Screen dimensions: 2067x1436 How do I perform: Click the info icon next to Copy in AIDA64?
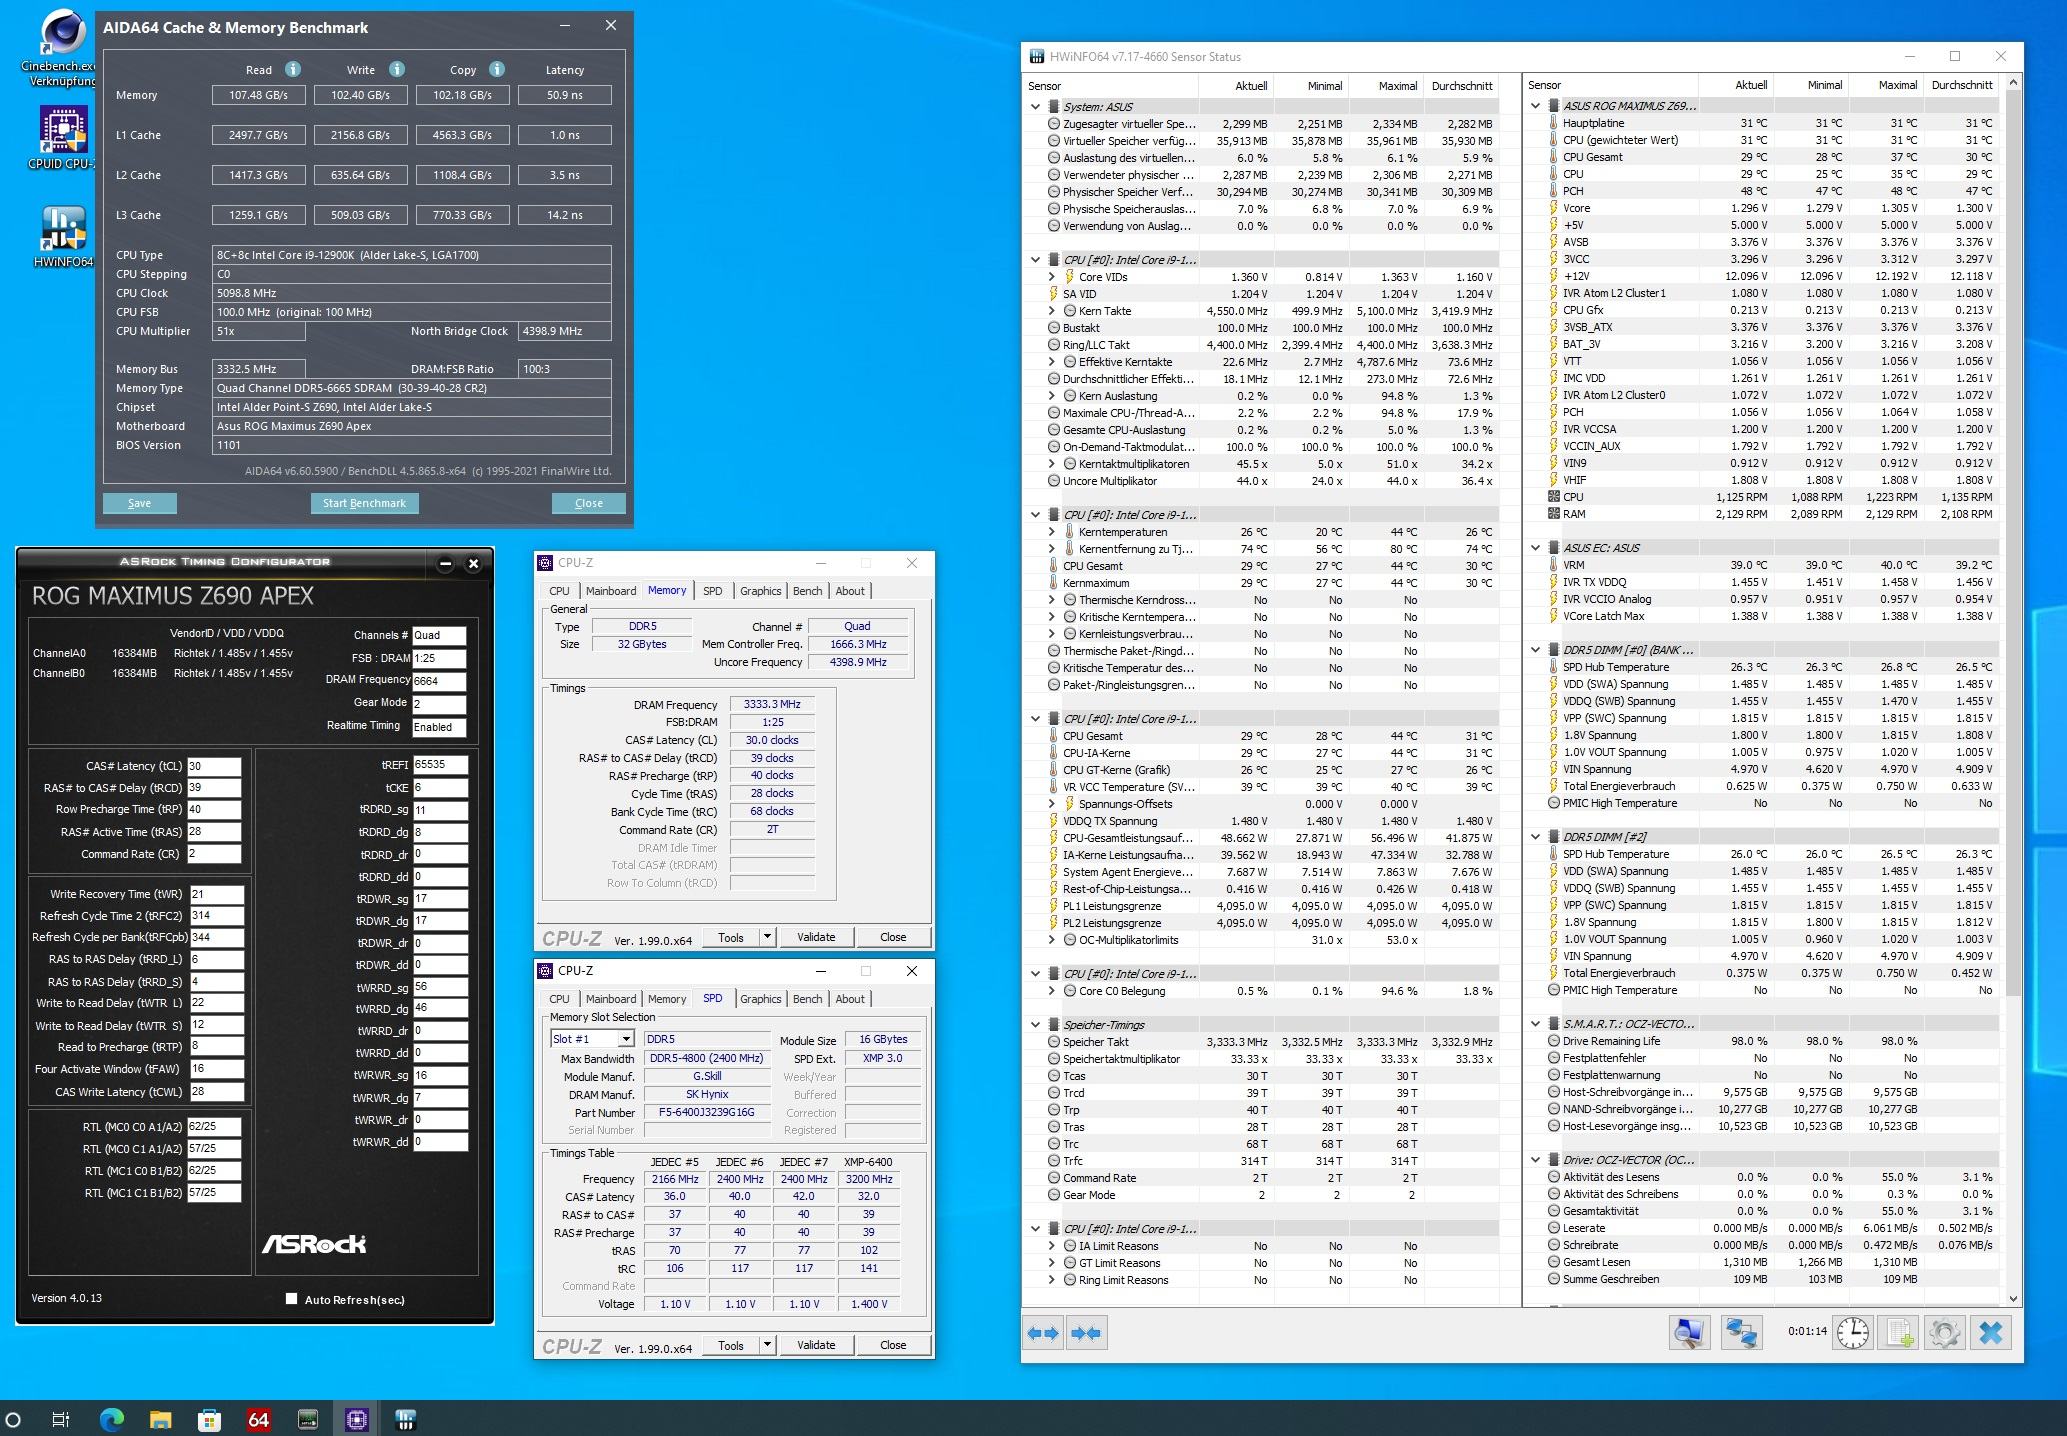pos(497,69)
